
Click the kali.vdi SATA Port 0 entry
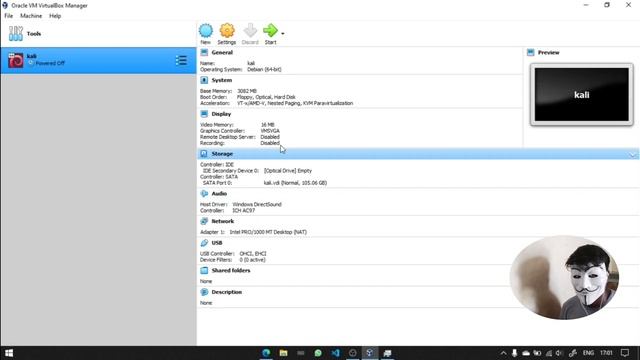point(295,183)
